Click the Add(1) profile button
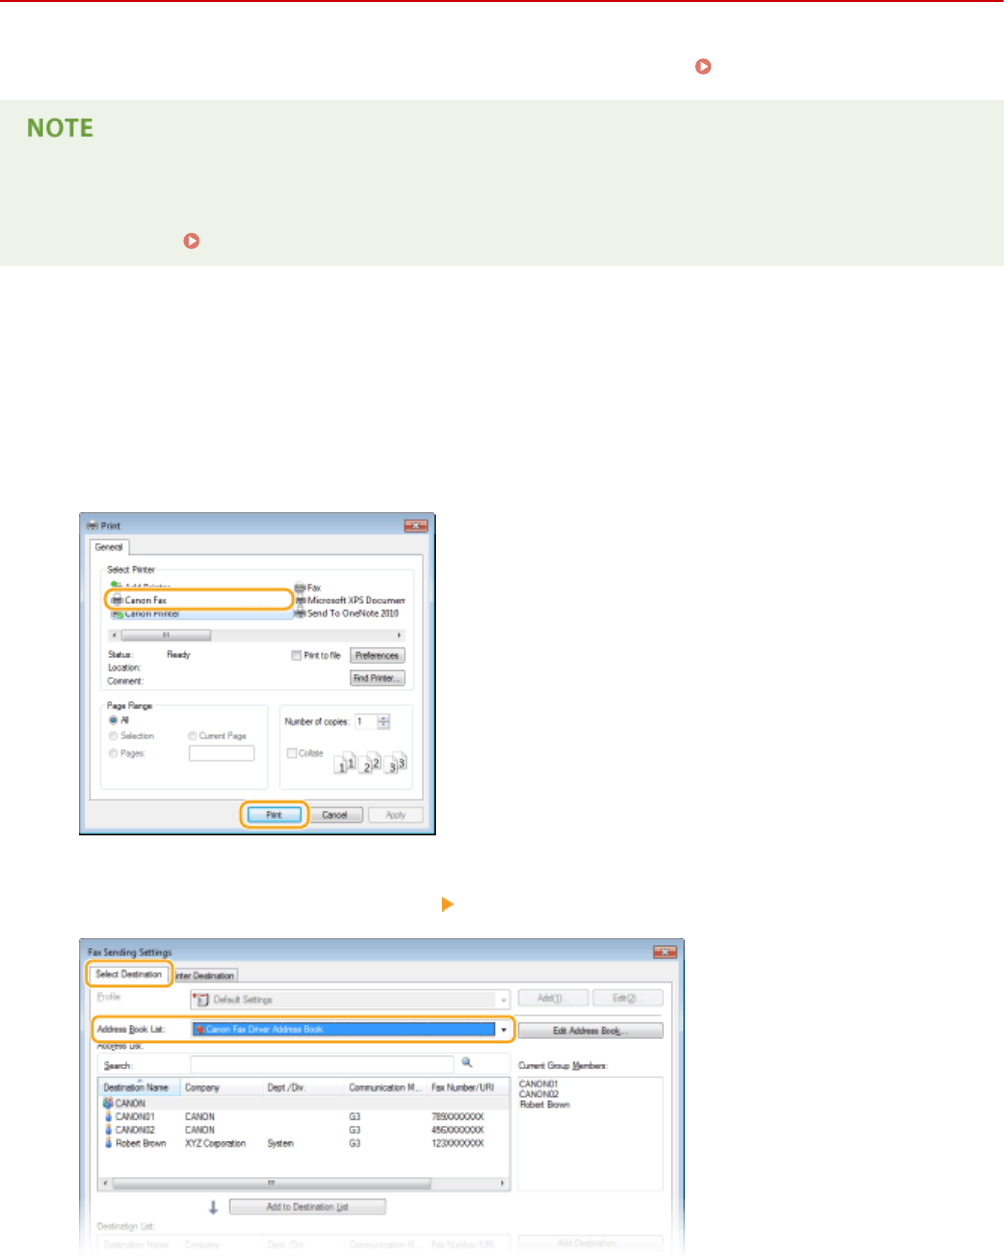1004x1259 pixels. [551, 999]
